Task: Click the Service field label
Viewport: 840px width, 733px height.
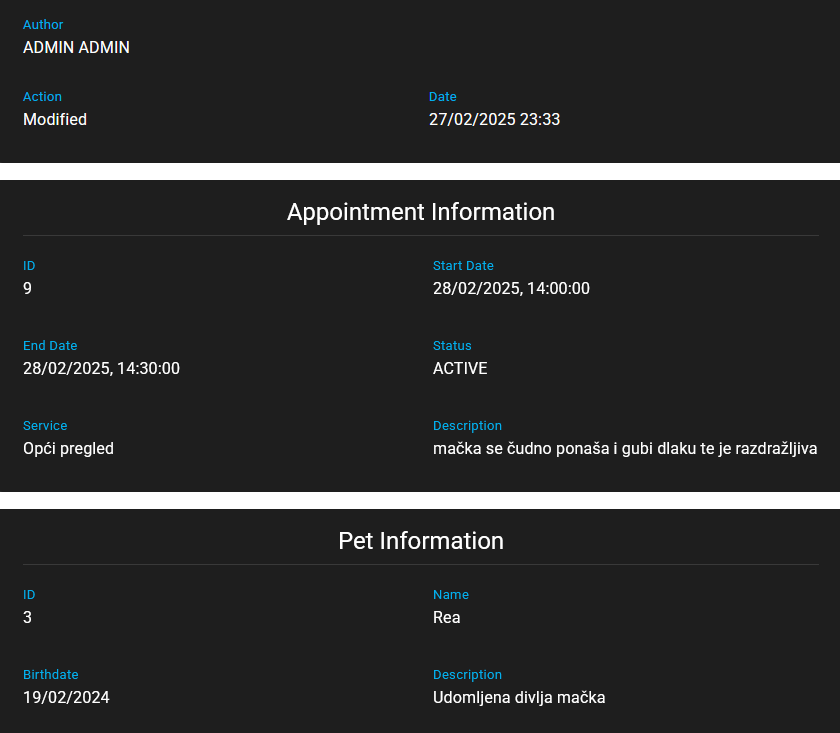Action: click(45, 425)
